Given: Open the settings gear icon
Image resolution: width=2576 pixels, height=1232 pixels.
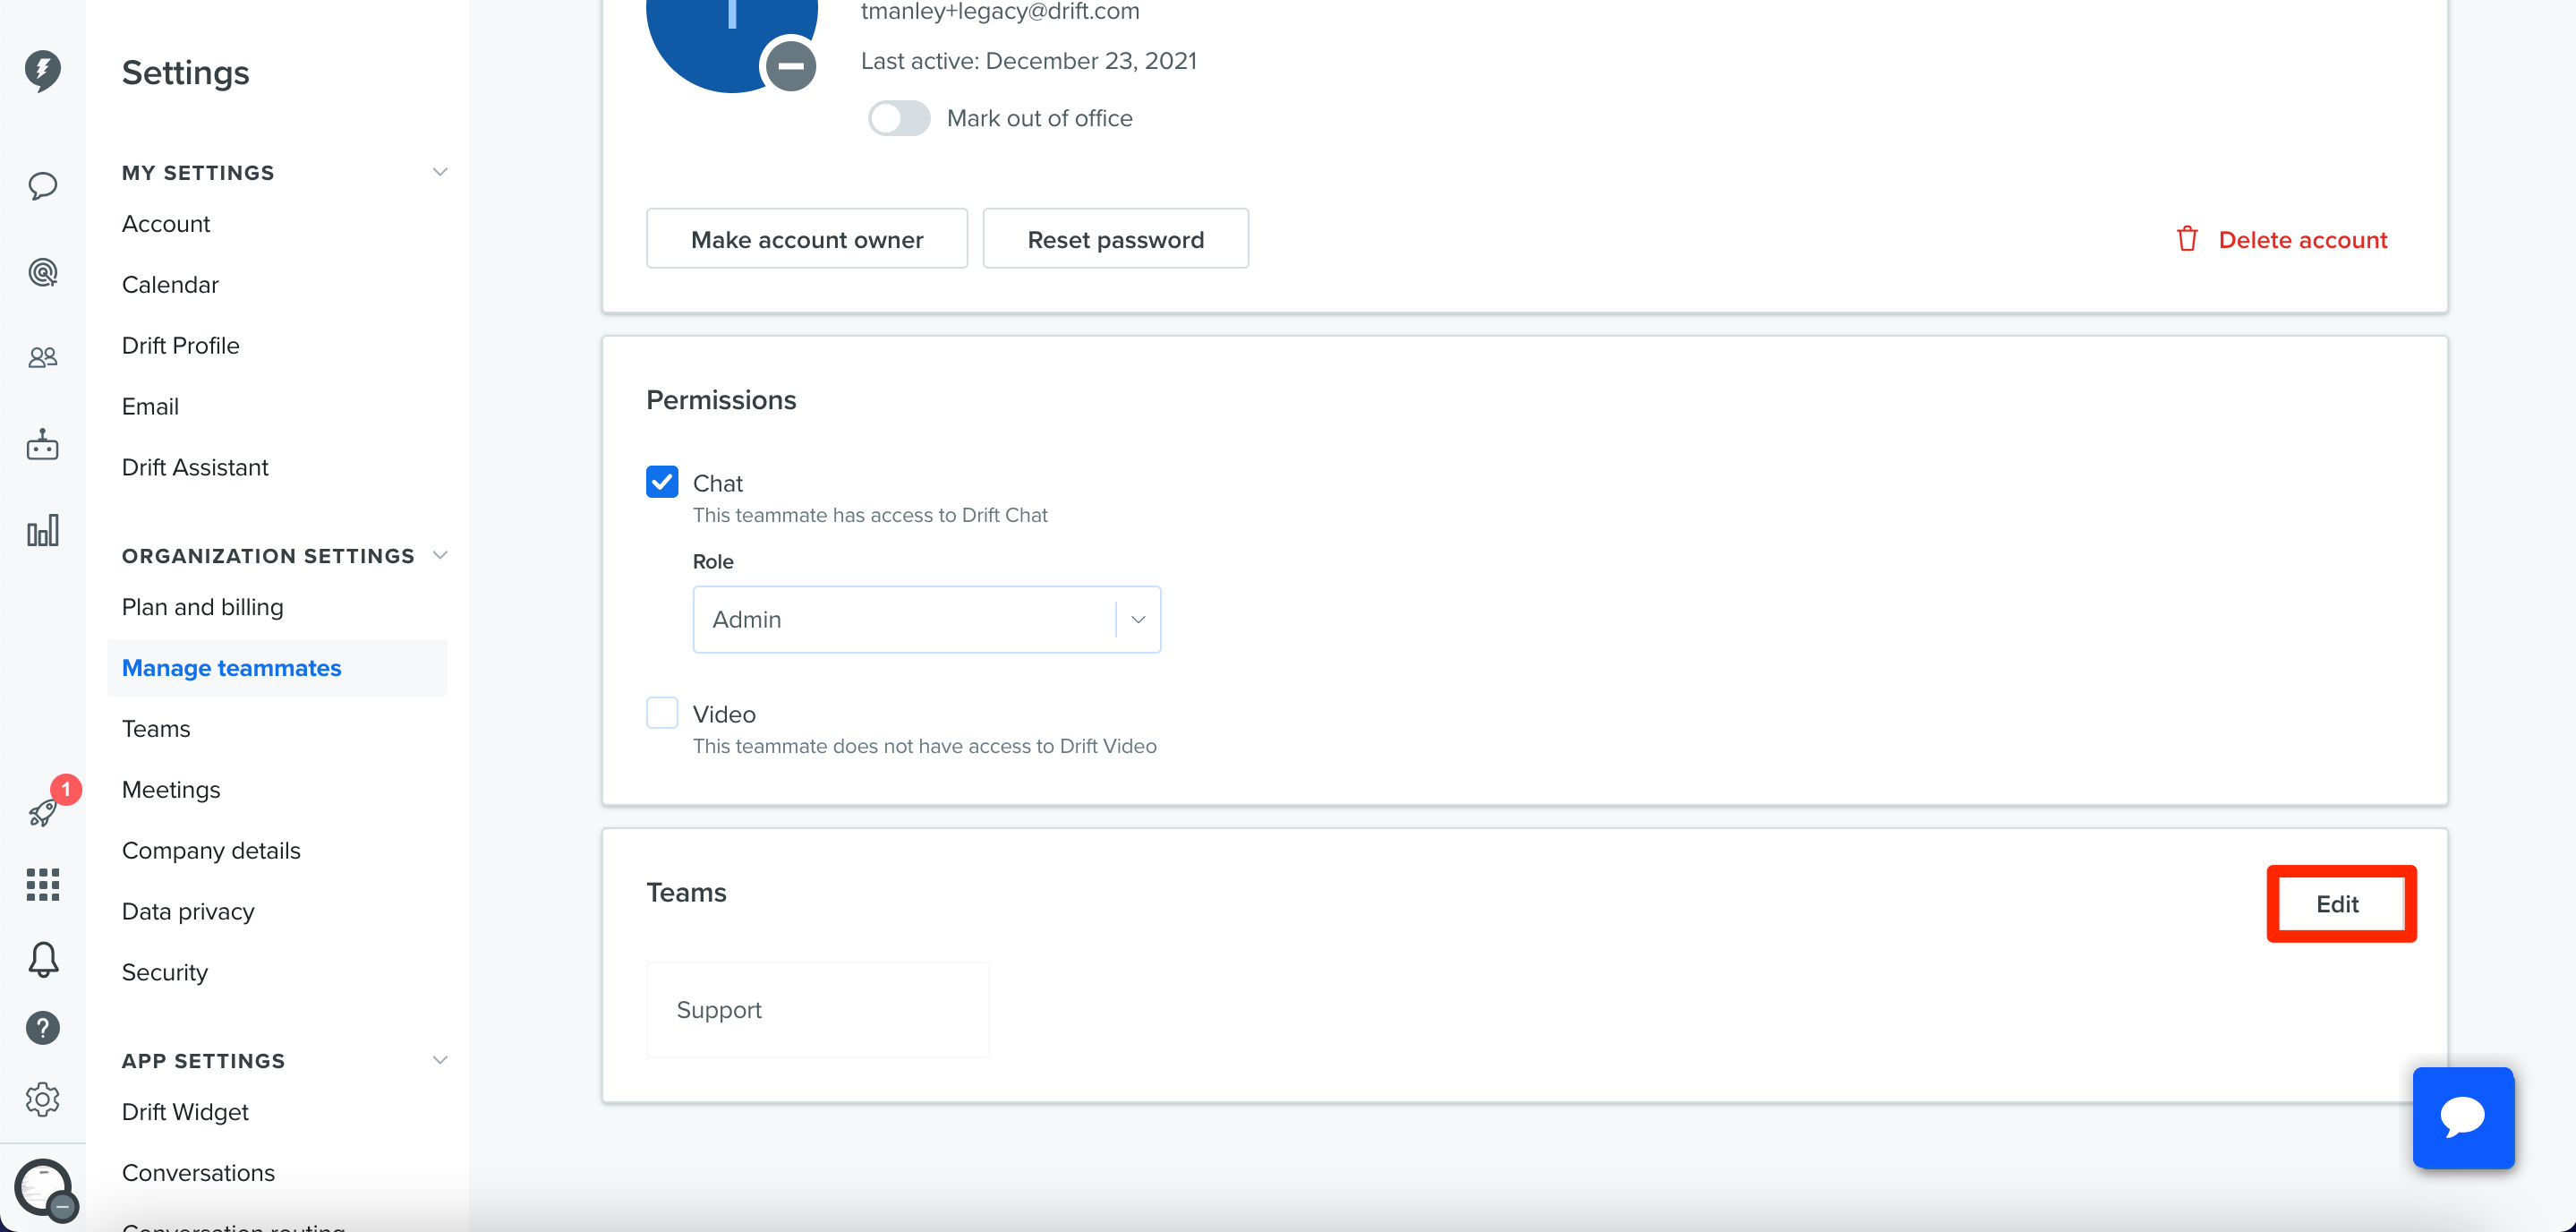Looking at the screenshot, I should (42, 1099).
